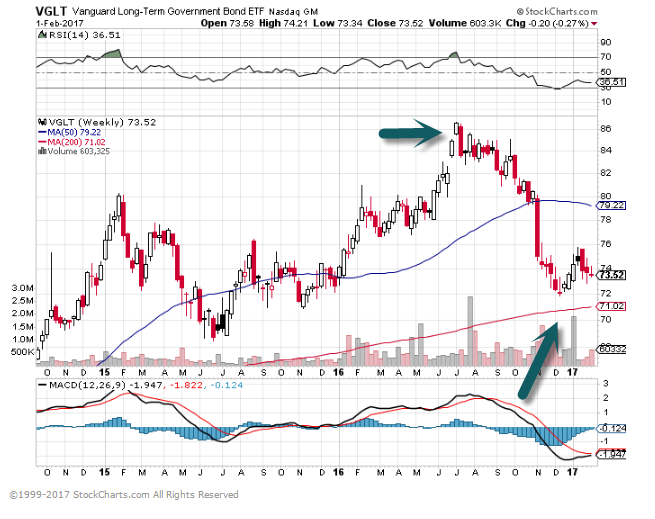This screenshot has height=519, width=655.
Task: Click the Nasdaq GM exchange label
Action: 293,12
